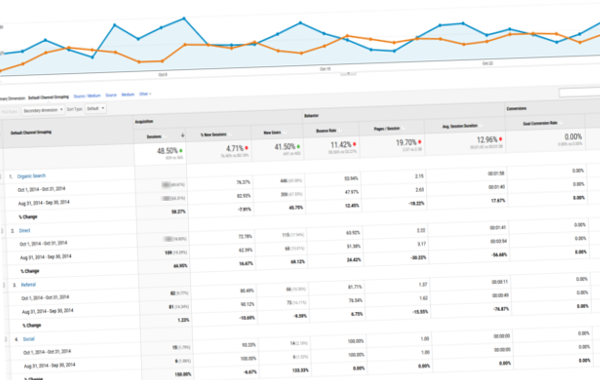This screenshot has height=380, width=600.
Task: Click the 150.00% Social sessions change cell
Action: point(182,374)
